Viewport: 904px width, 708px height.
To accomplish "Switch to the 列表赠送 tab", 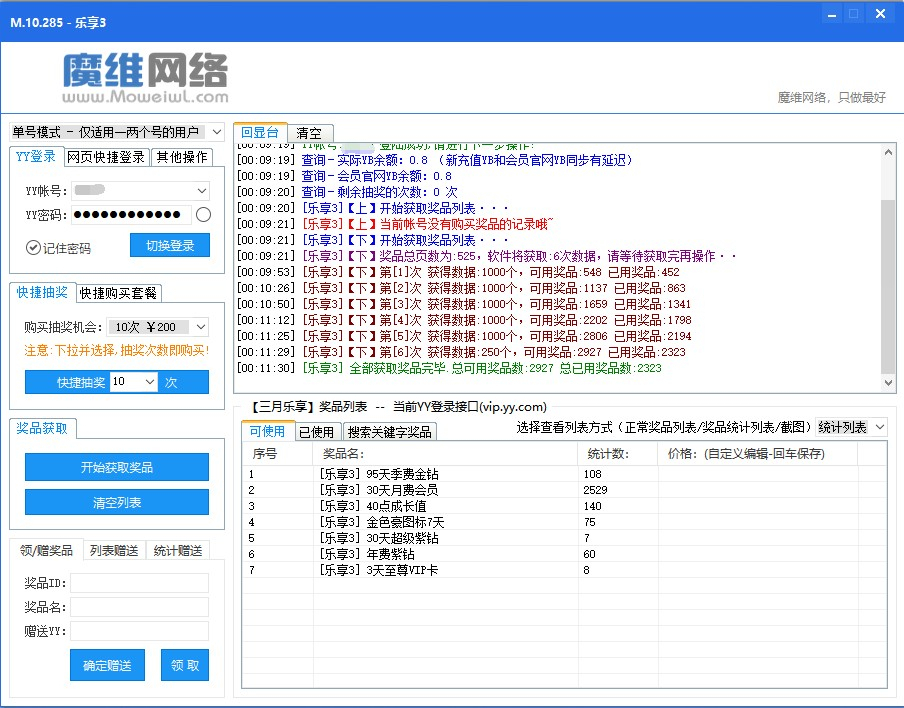I will [114, 551].
